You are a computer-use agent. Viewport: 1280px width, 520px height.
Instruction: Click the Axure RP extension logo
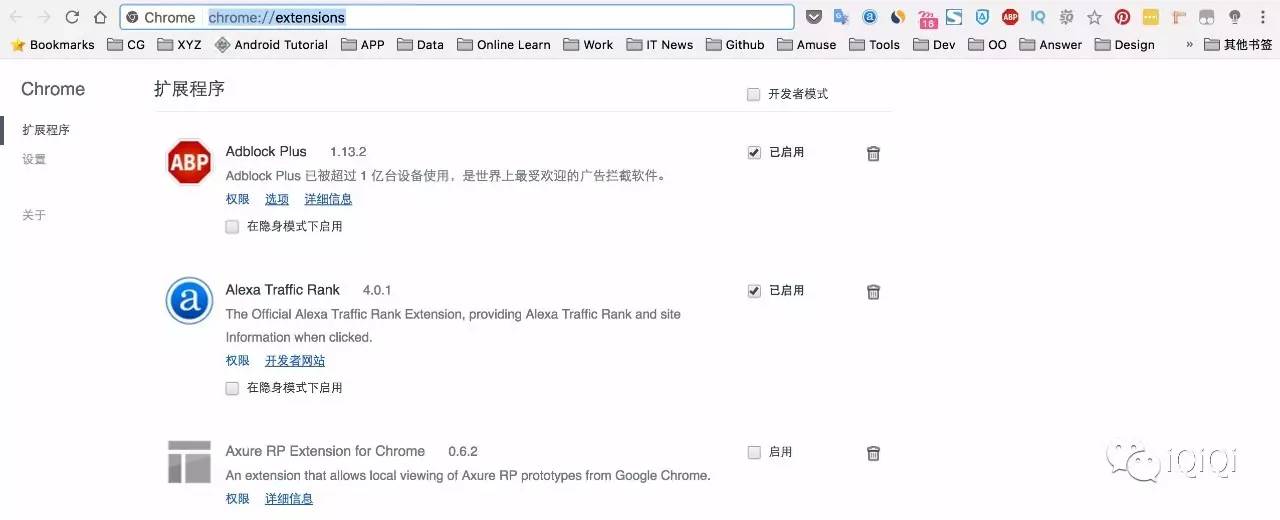pyautogui.click(x=189, y=462)
